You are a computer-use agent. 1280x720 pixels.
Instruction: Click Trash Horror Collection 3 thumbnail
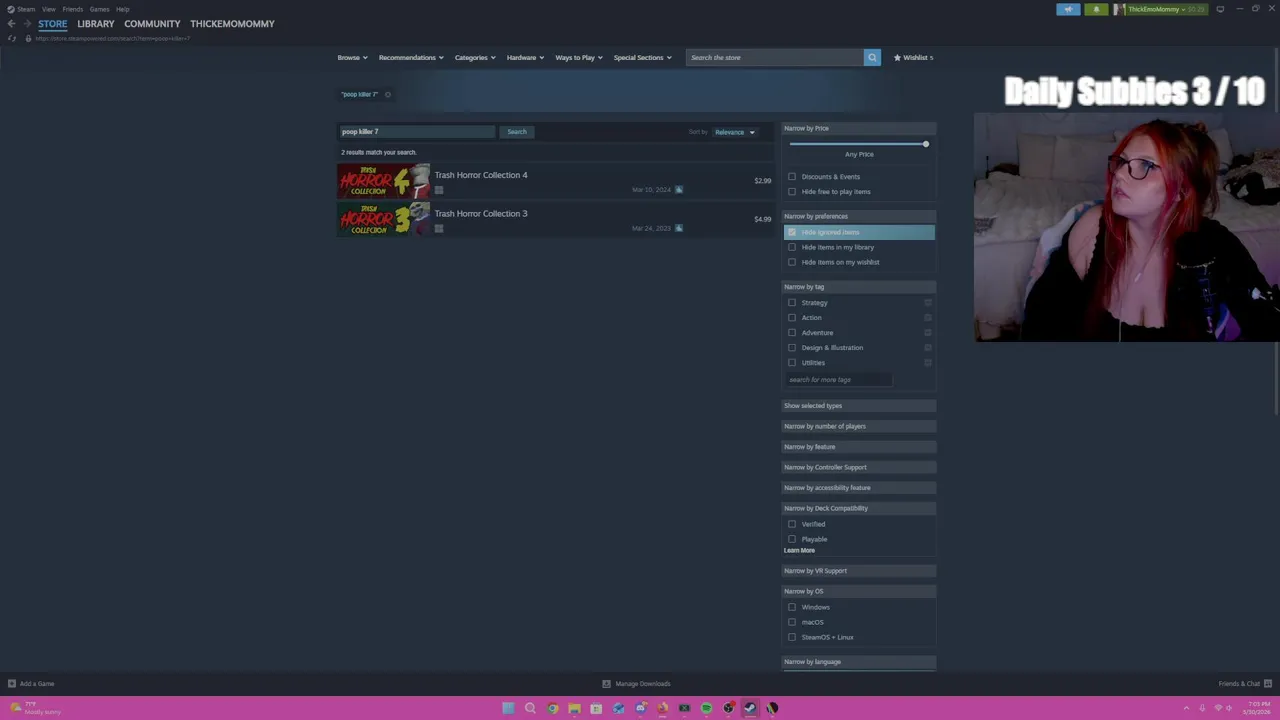pos(384,219)
